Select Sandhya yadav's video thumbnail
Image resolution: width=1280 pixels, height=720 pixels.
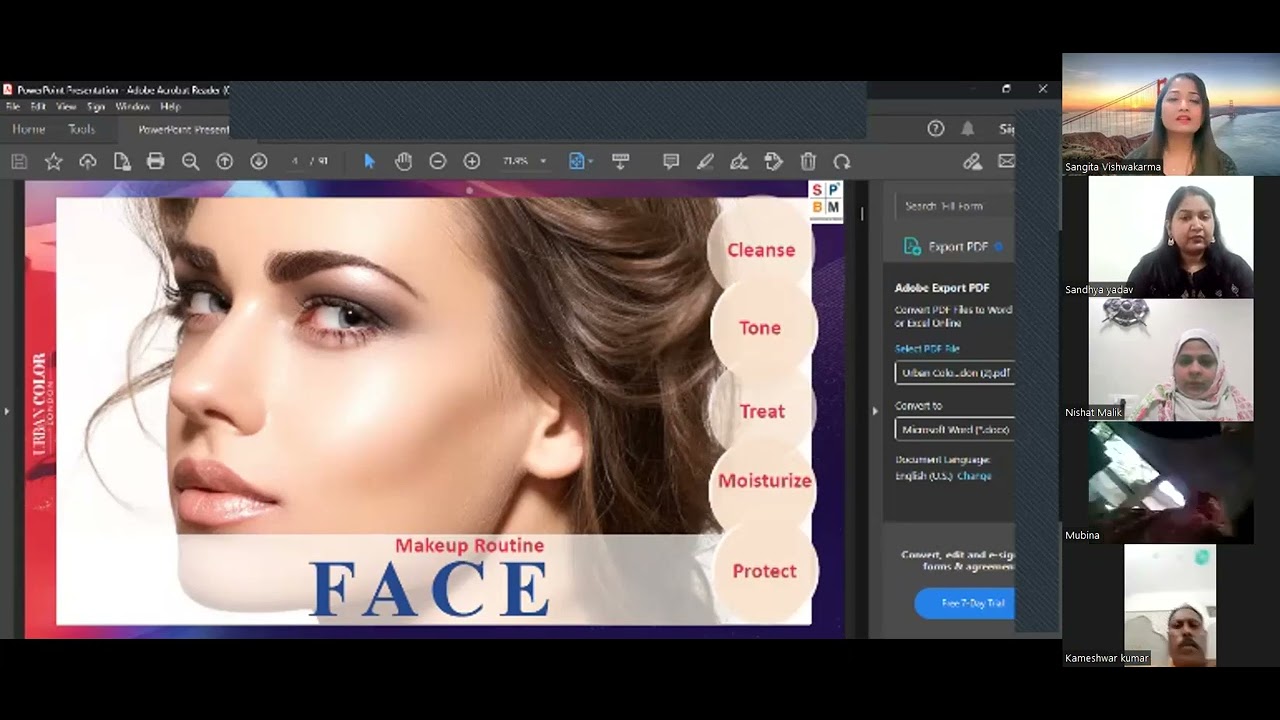tap(1171, 237)
